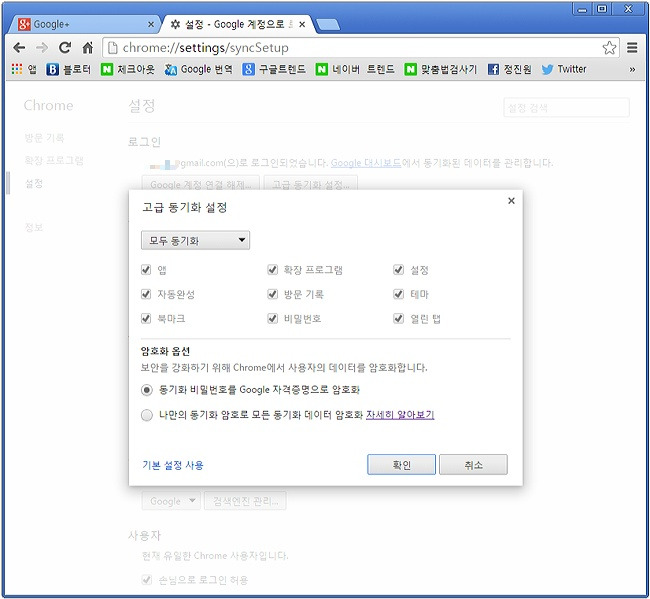Image resolution: width=650 pixels, height=599 pixels.
Task: Toggle the 확장 프로그램 sync checkbox
Action: pyautogui.click(x=272, y=270)
